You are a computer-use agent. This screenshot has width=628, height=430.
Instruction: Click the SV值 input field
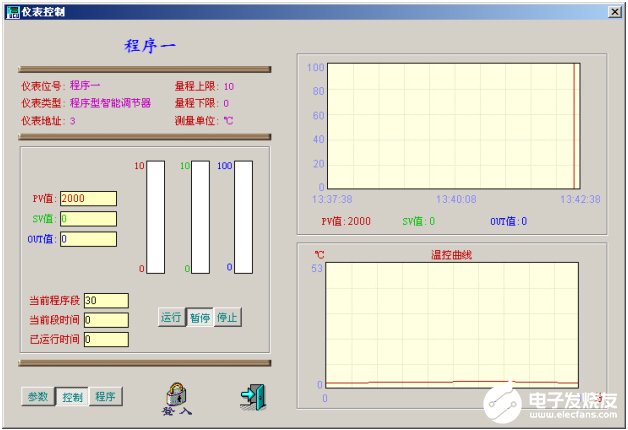coord(89,219)
